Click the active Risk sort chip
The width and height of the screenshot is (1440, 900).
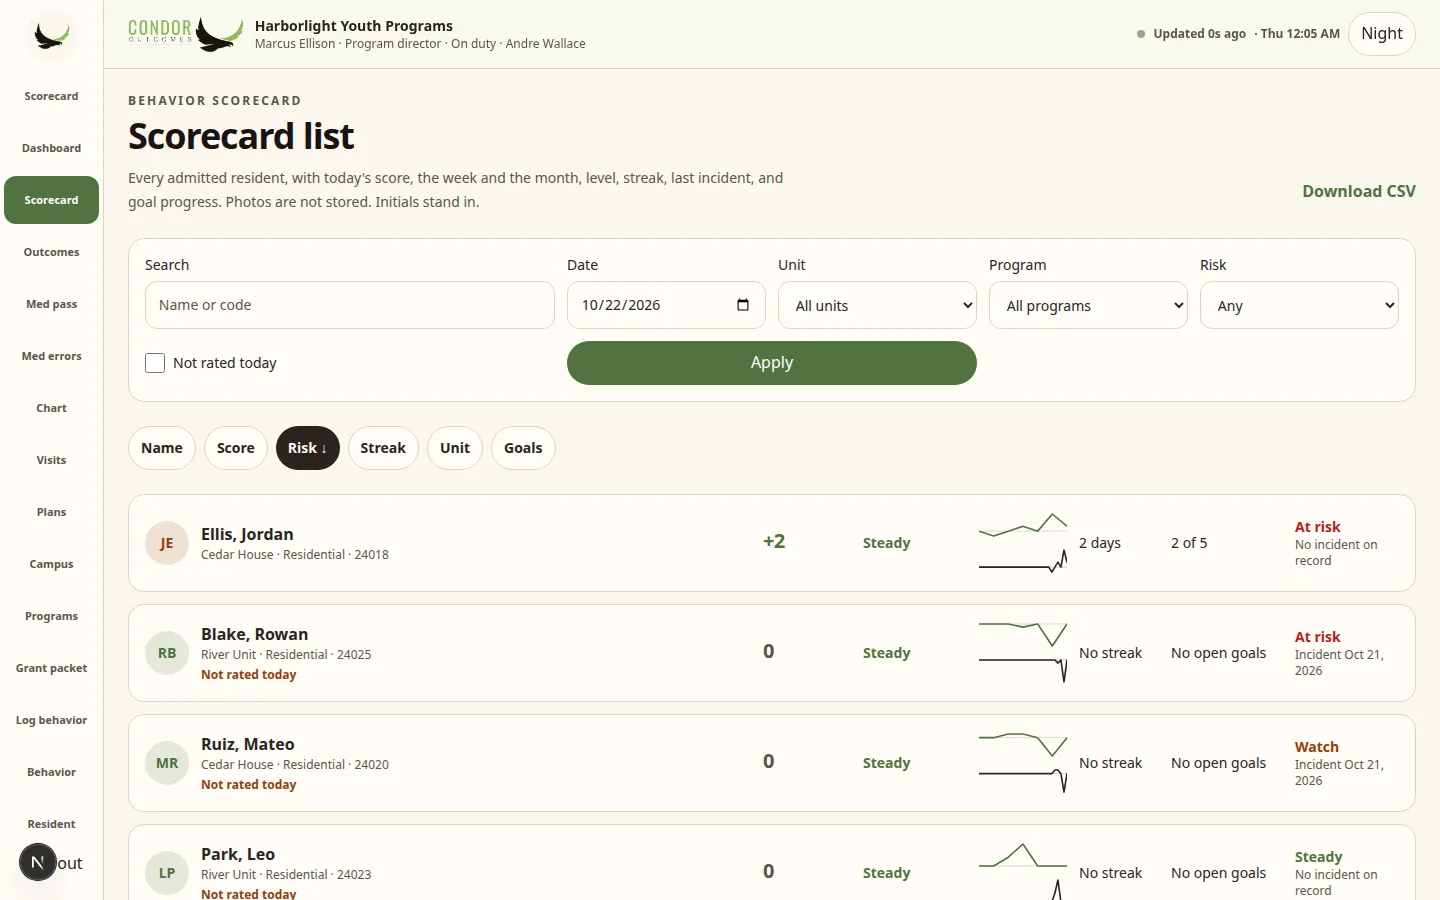[x=308, y=448]
